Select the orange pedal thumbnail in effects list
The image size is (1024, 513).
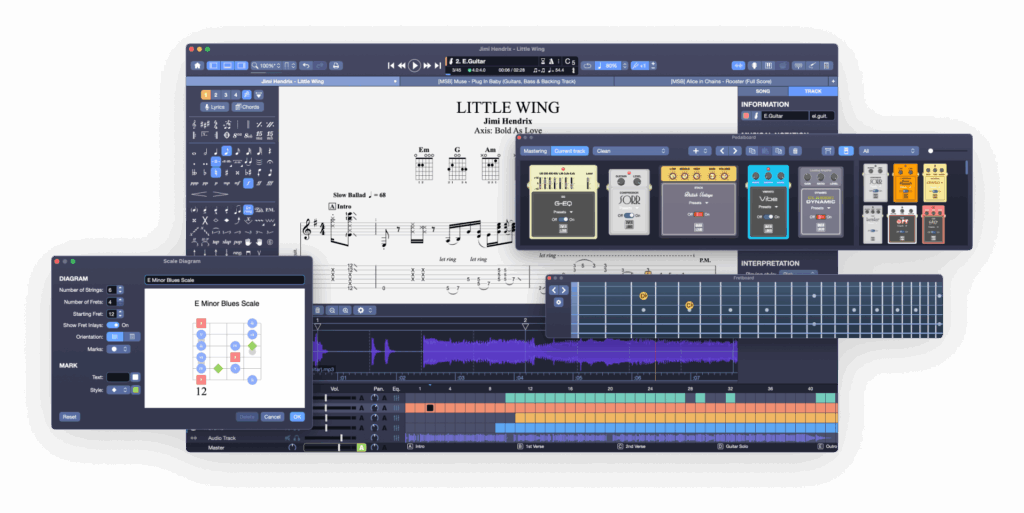click(905, 183)
